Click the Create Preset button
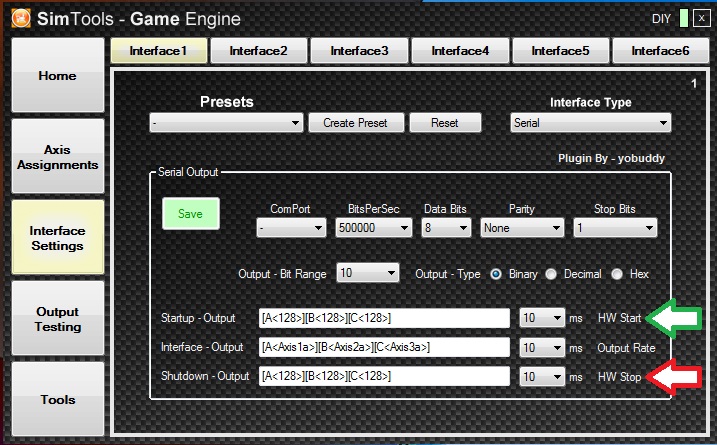Viewport: 717px width, 445px height. [x=356, y=123]
